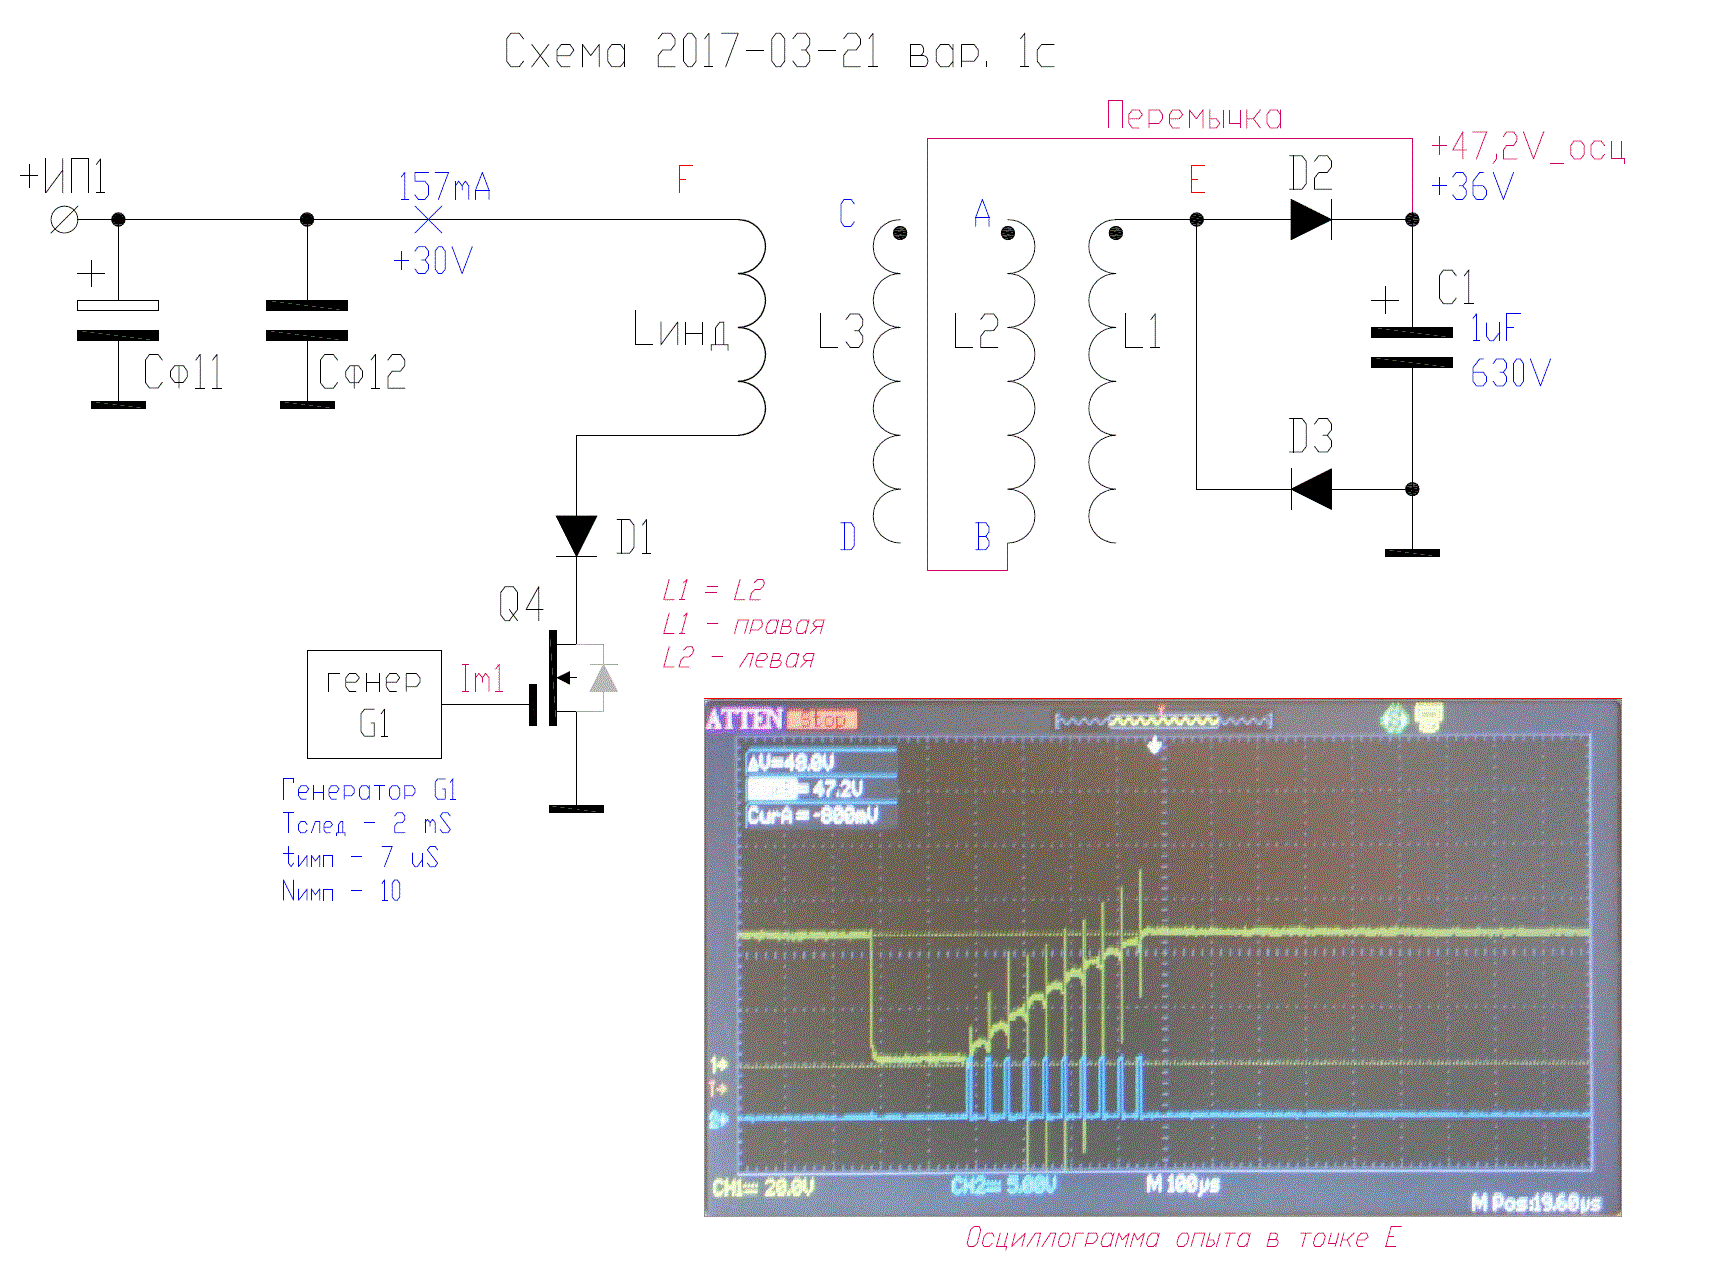The height and width of the screenshot is (1268, 1721).
Task: Click the 'ΔV=48.0V' cursor readout
Action: pyautogui.click(x=791, y=763)
